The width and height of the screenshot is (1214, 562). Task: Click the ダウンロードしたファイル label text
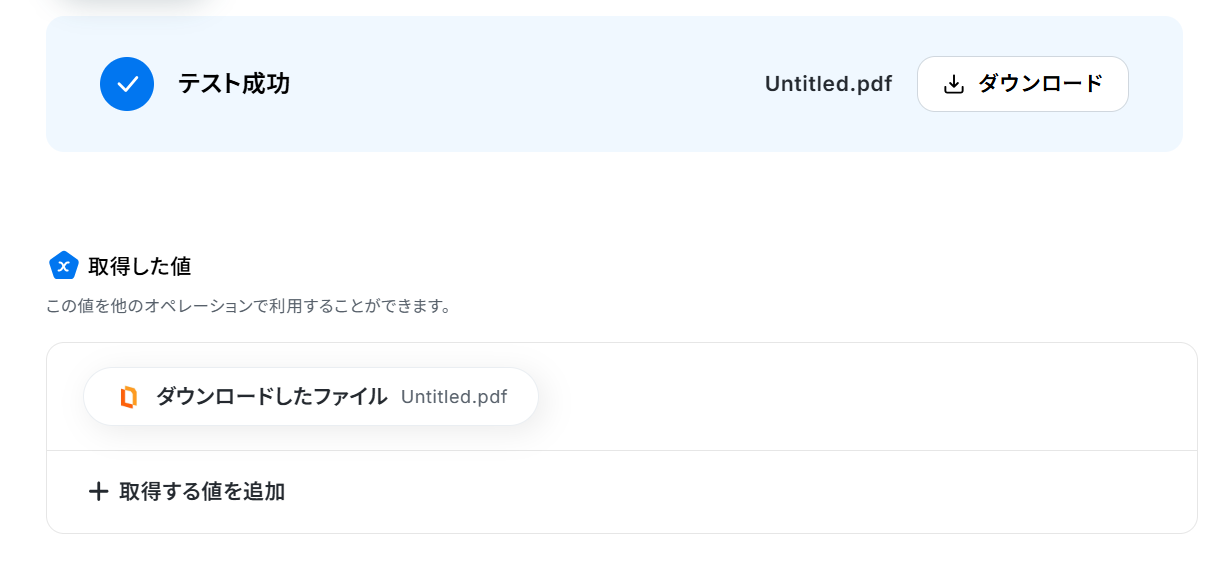click(271, 397)
